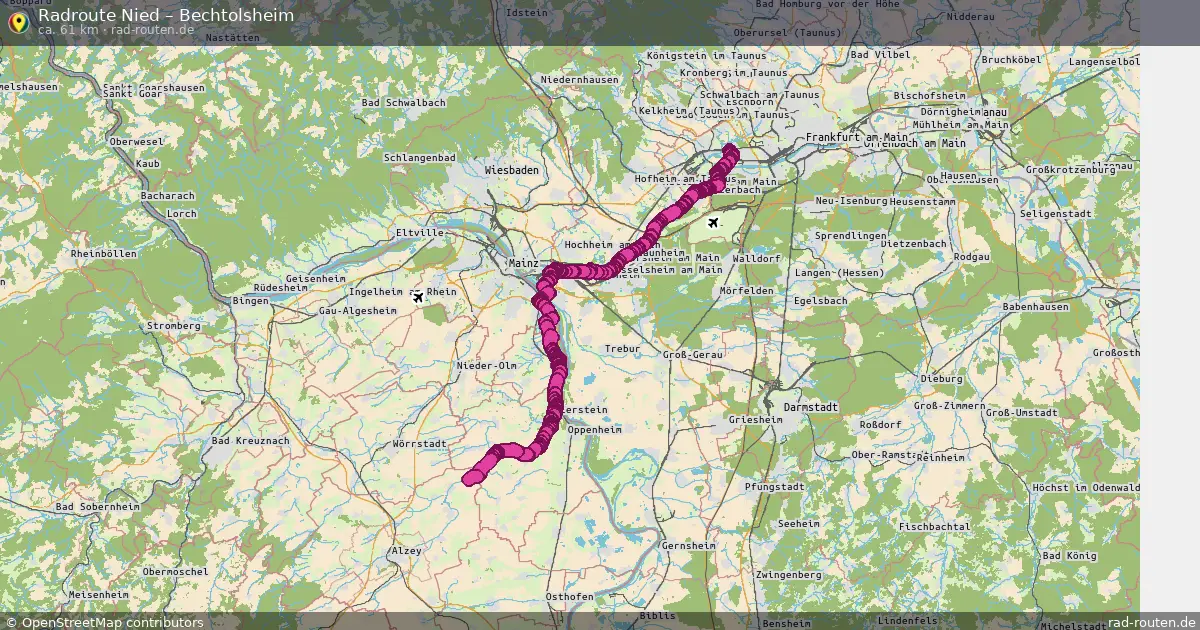Image resolution: width=1200 pixels, height=630 pixels.
Task: Click the Bacharach town label
Action: coord(168,195)
